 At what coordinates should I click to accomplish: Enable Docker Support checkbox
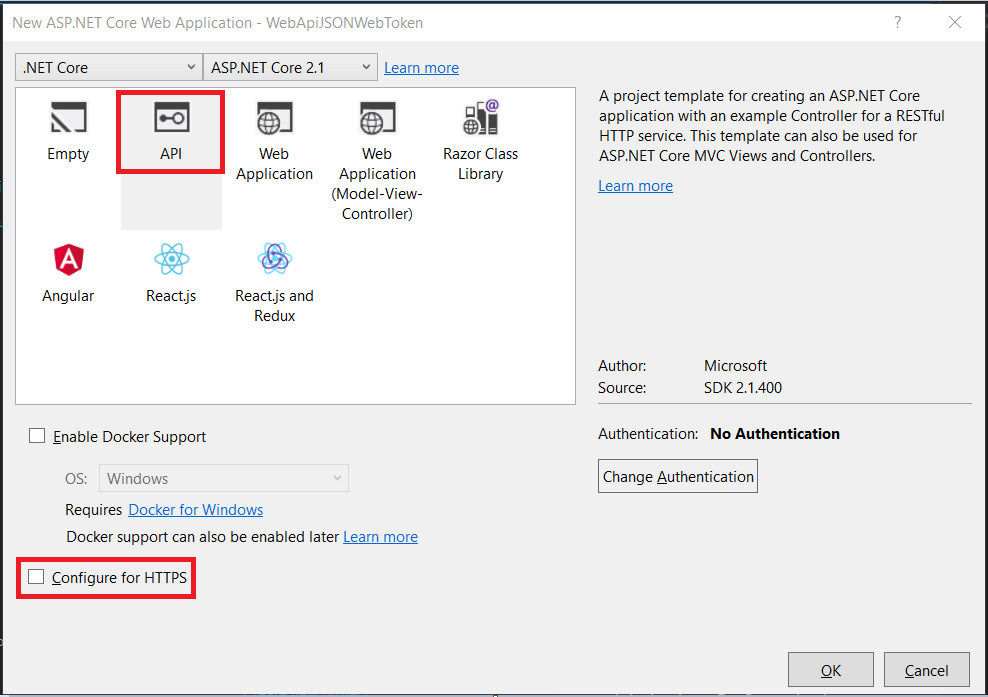coord(37,436)
